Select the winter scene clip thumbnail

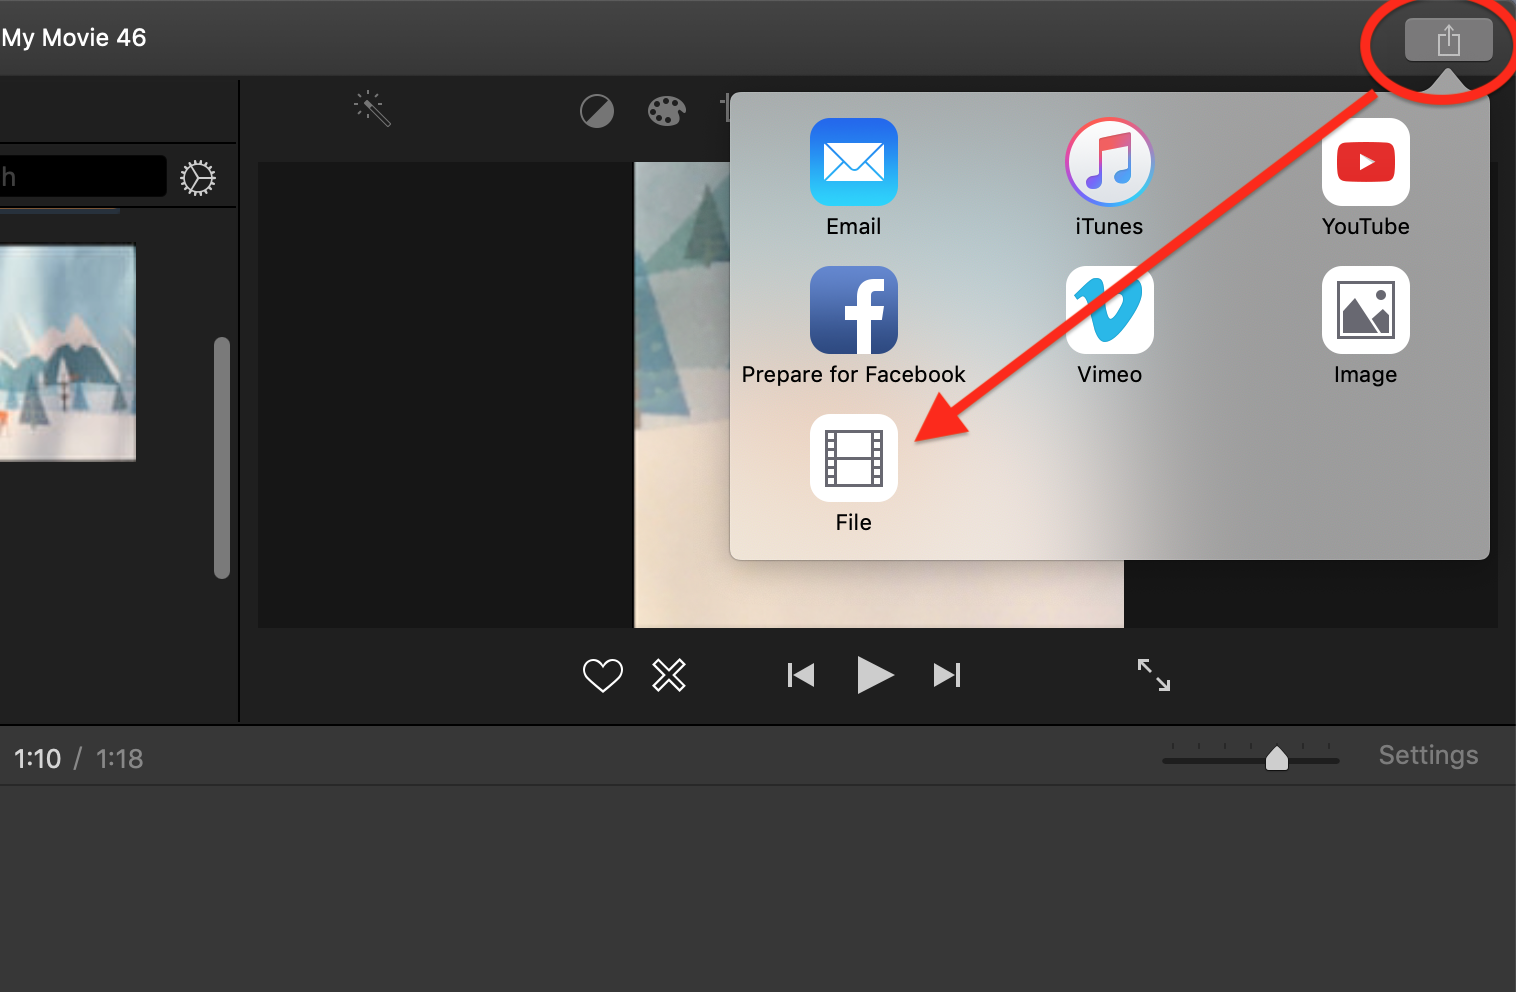click(x=67, y=353)
